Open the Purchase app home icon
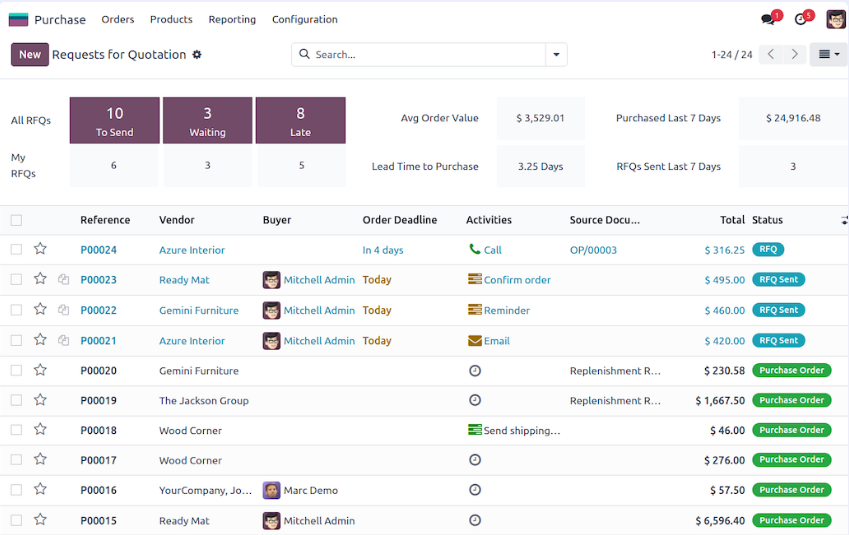Viewport: 849px width, 535px height. (x=18, y=19)
